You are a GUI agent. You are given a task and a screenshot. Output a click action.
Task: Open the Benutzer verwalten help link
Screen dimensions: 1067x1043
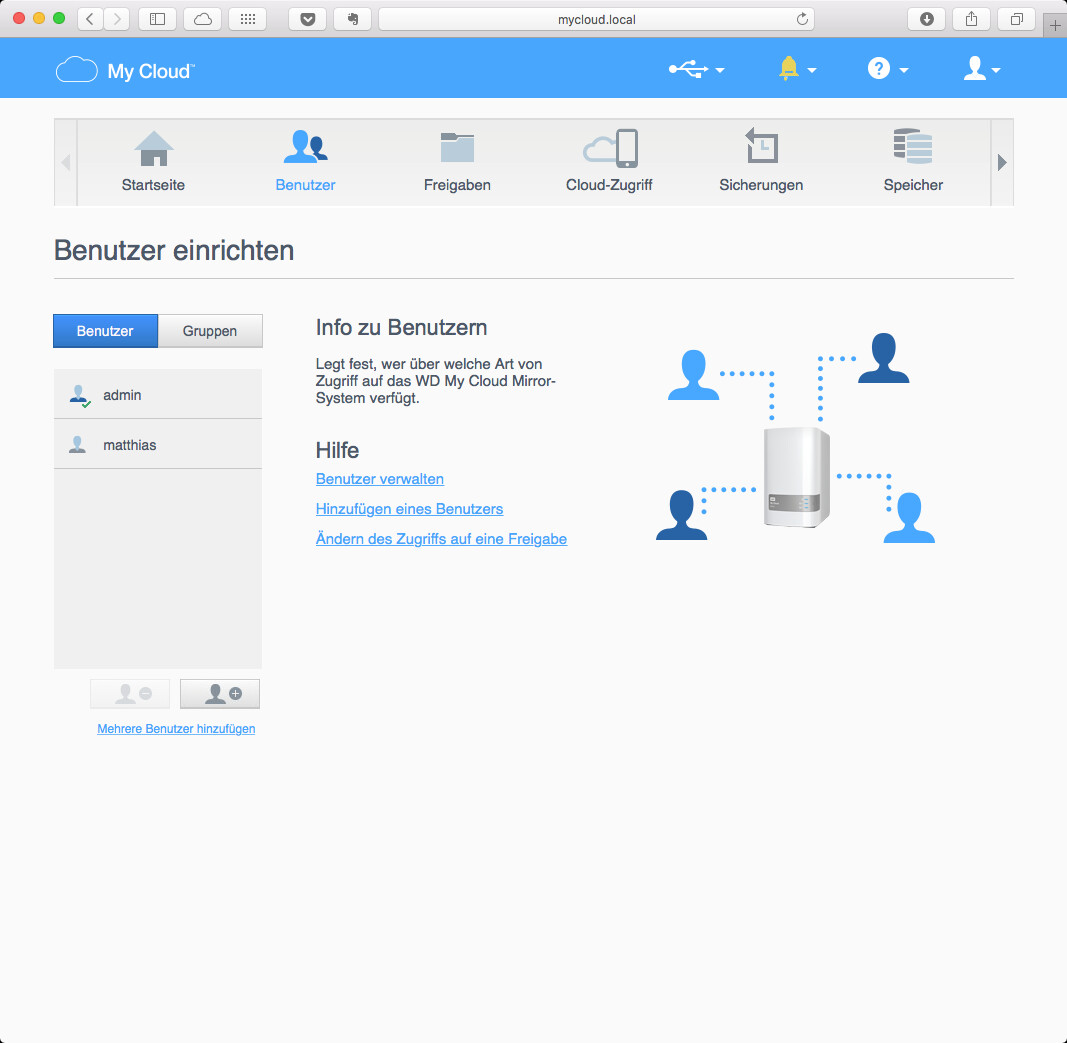coord(380,479)
